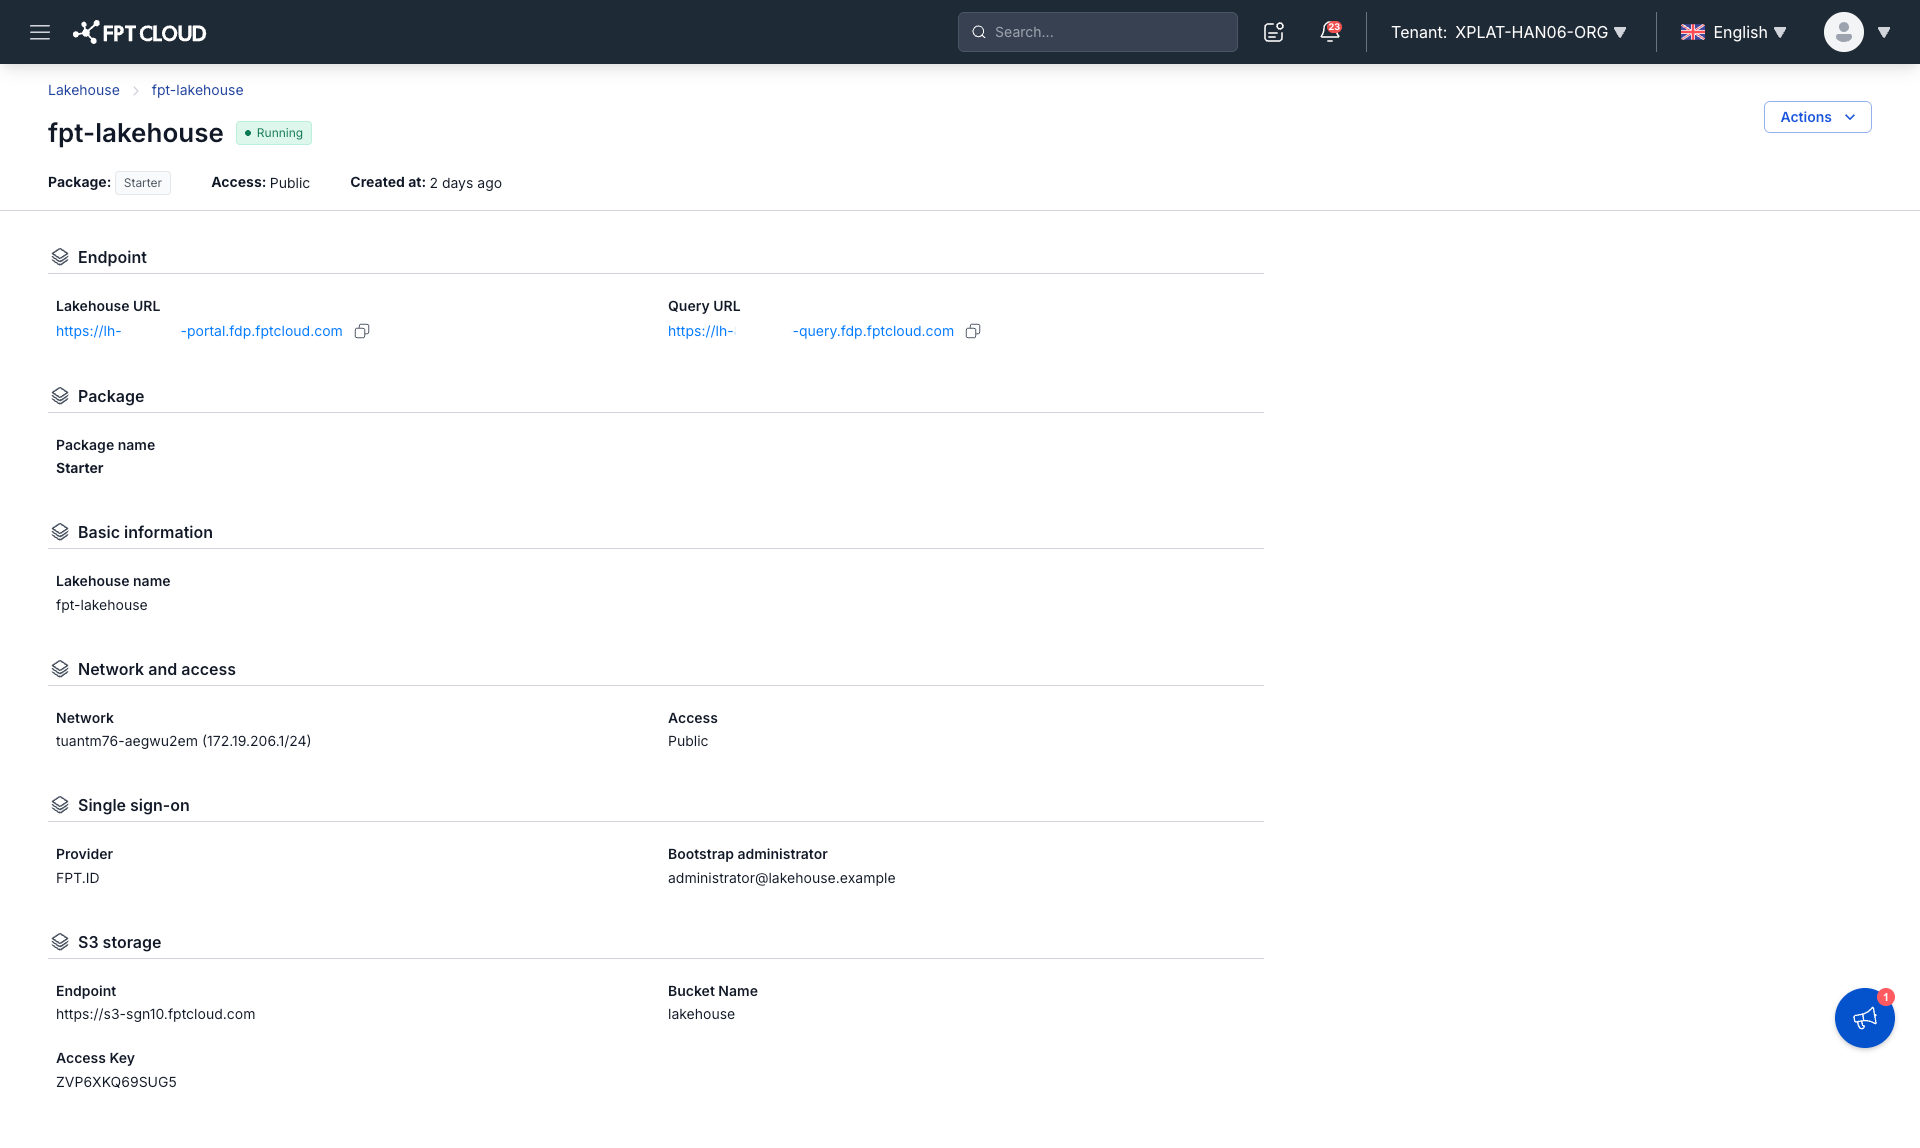Screen dimensions: 1920x1148
Task: Open the notifications bell
Action: [x=1330, y=32]
